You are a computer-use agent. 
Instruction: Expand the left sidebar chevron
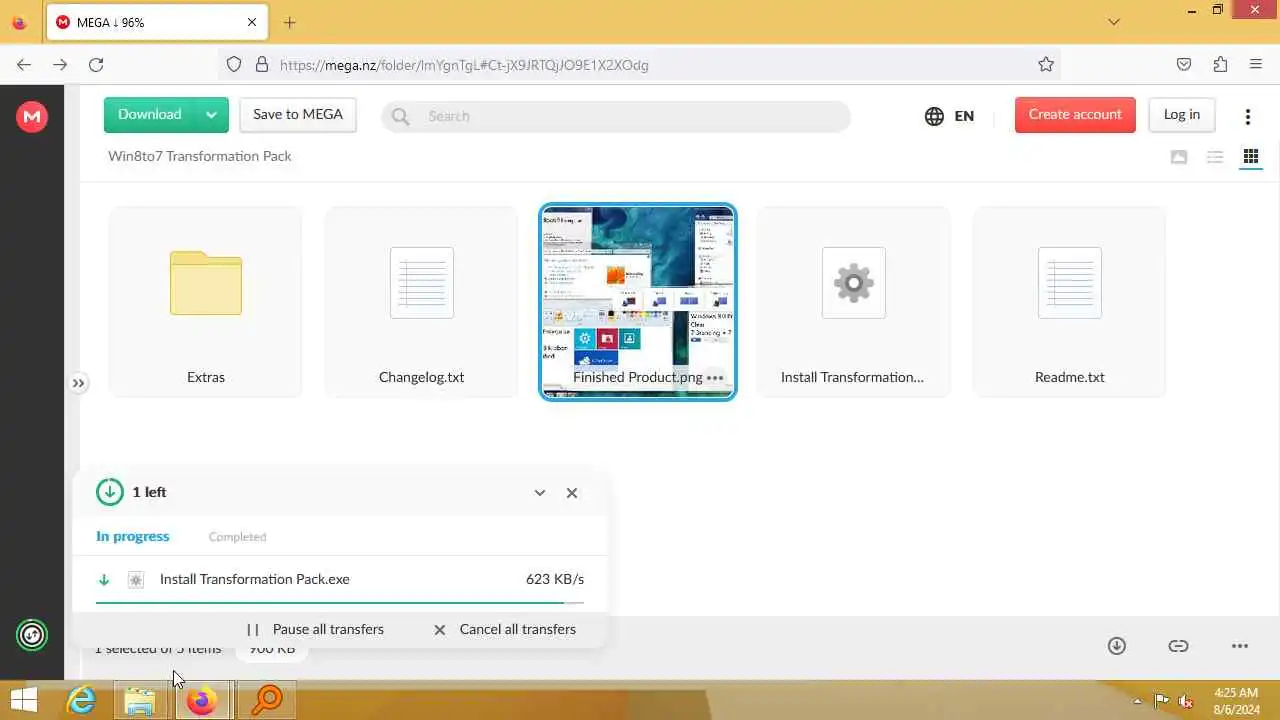[78, 383]
